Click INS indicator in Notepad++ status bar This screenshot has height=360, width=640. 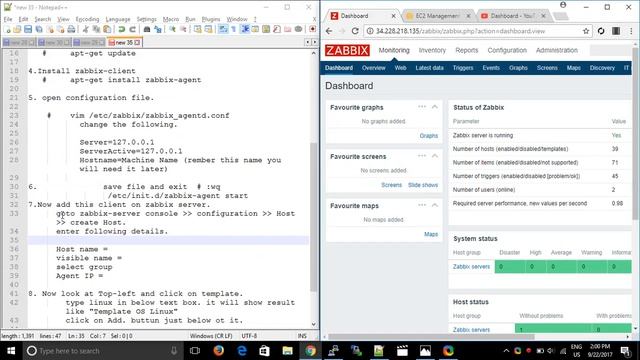pyautogui.click(x=302, y=336)
